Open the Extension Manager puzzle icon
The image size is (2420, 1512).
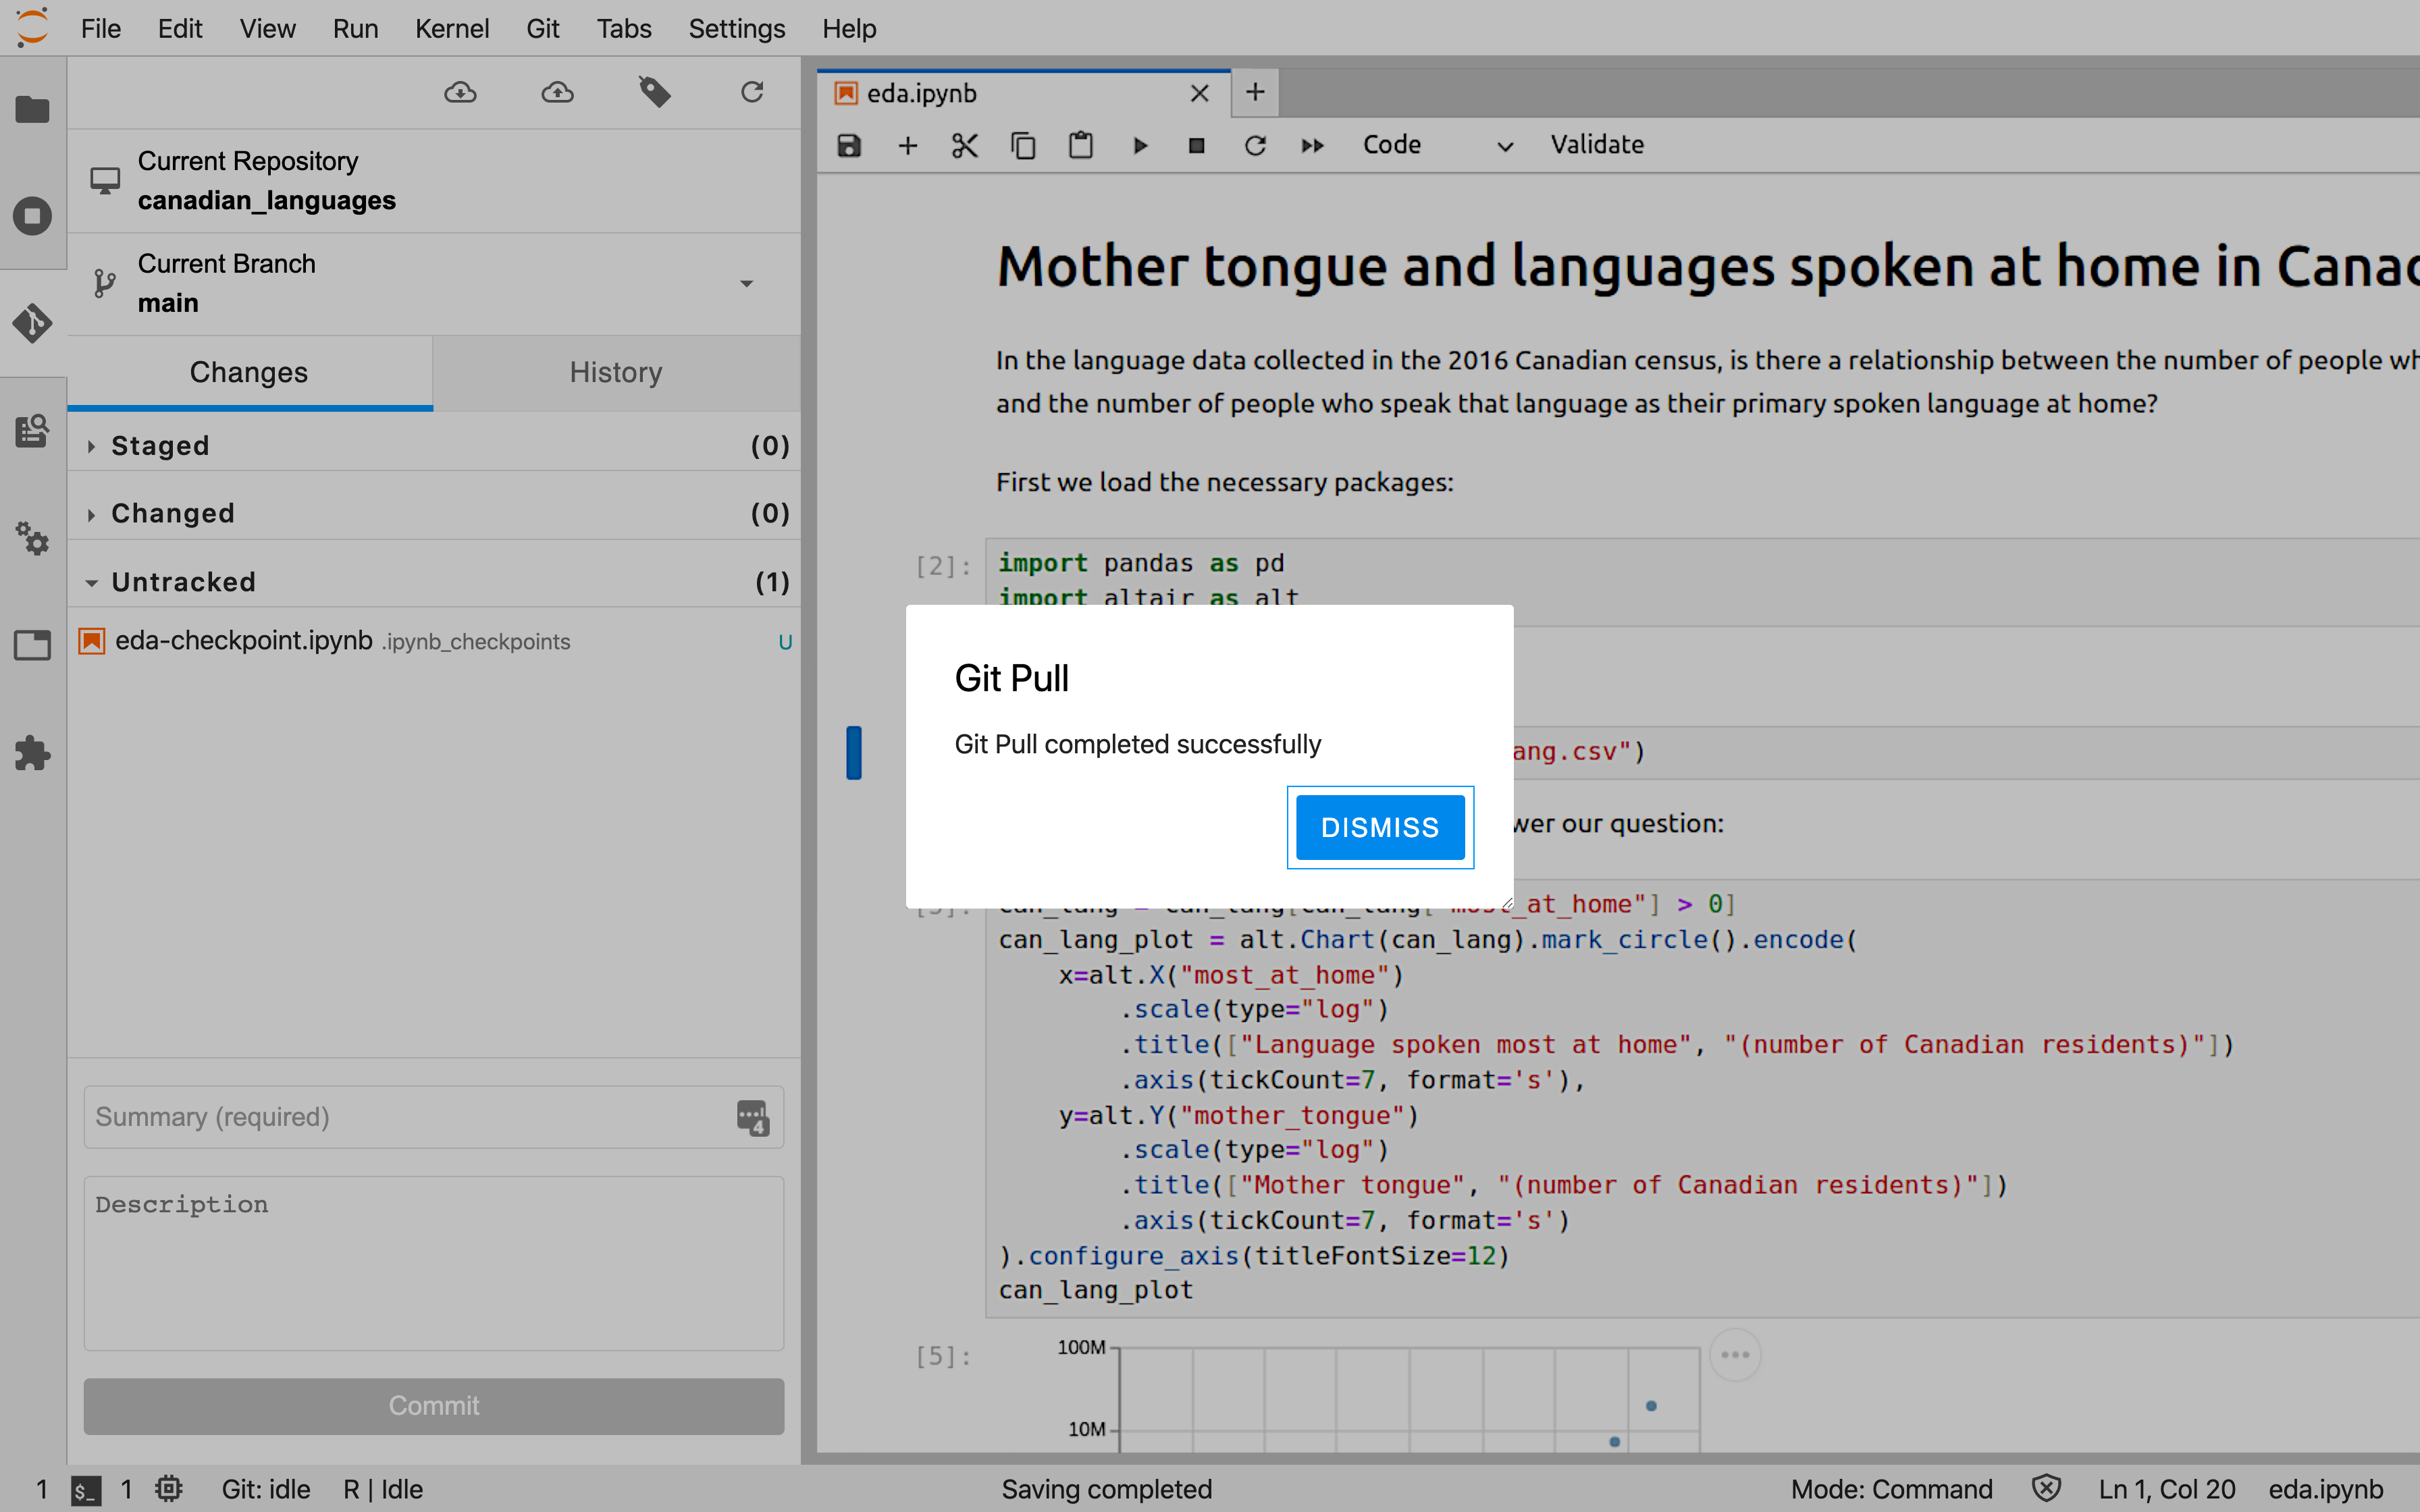click(33, 752)
